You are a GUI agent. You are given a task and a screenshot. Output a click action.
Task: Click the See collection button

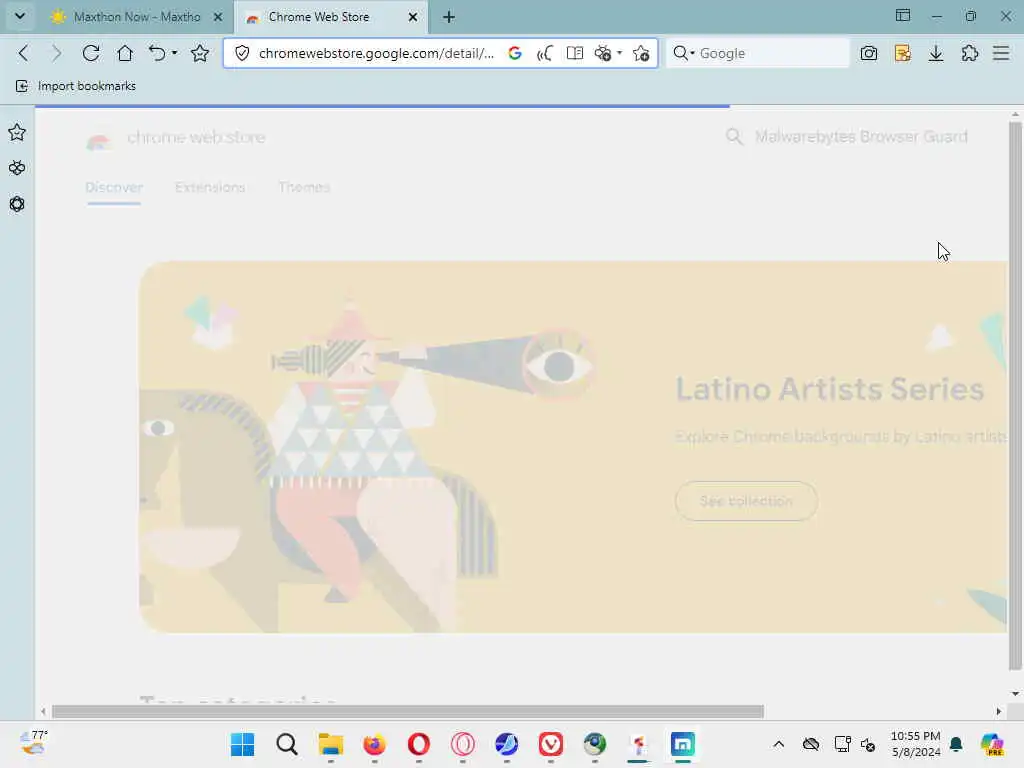pos(746,501)
